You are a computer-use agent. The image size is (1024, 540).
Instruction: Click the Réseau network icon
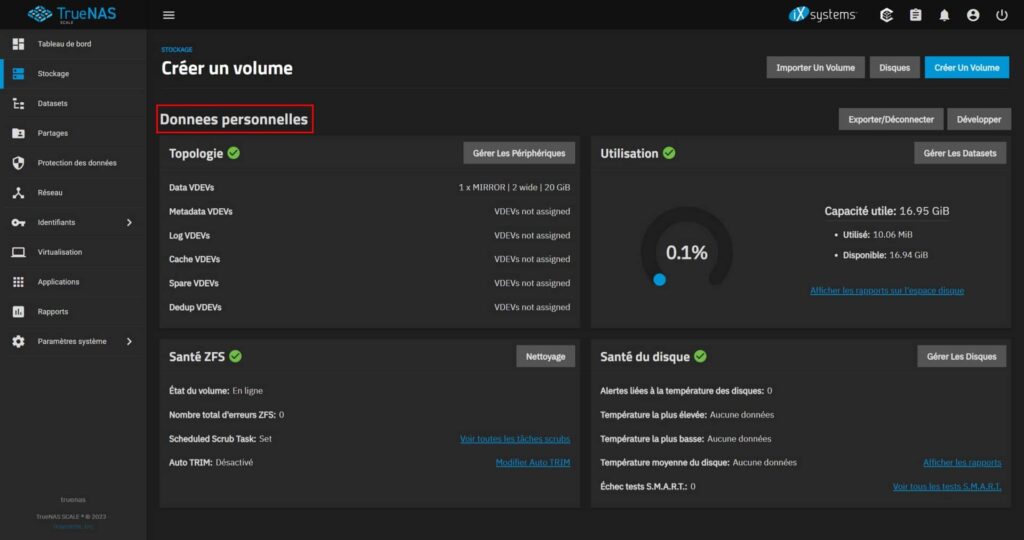coord(18,193)
